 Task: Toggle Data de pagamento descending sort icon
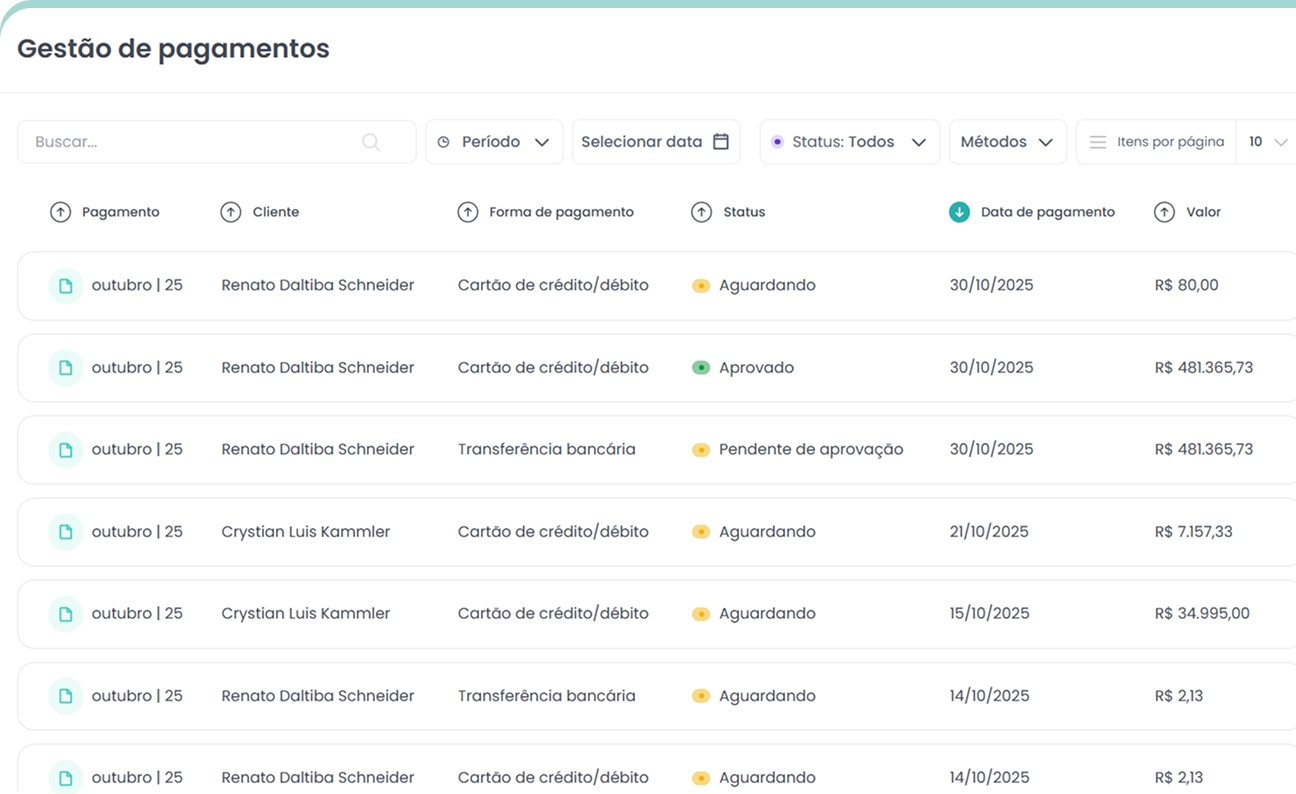[959, 212]
